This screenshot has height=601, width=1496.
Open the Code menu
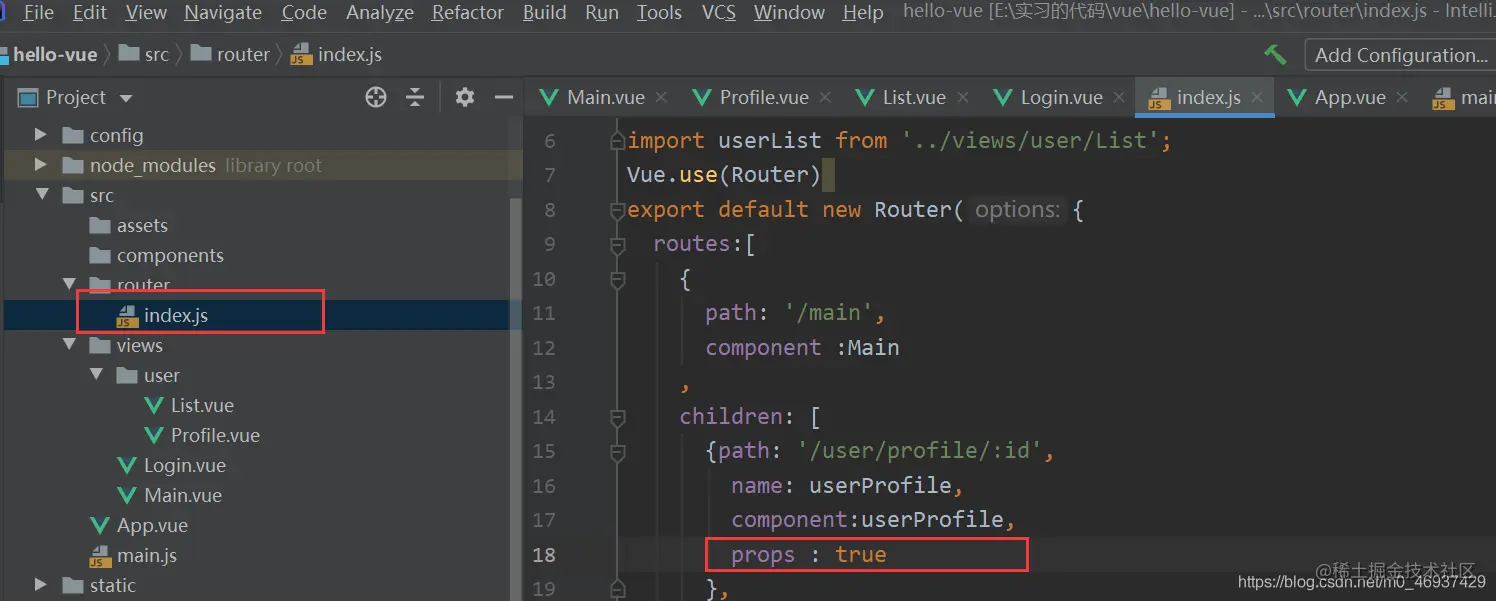[x=304, y=13]
